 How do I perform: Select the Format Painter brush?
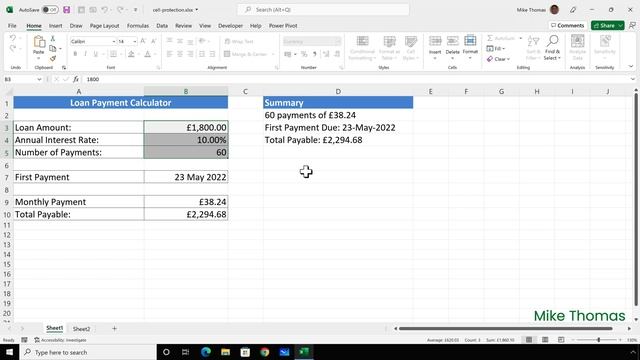(x=53, y=58)
